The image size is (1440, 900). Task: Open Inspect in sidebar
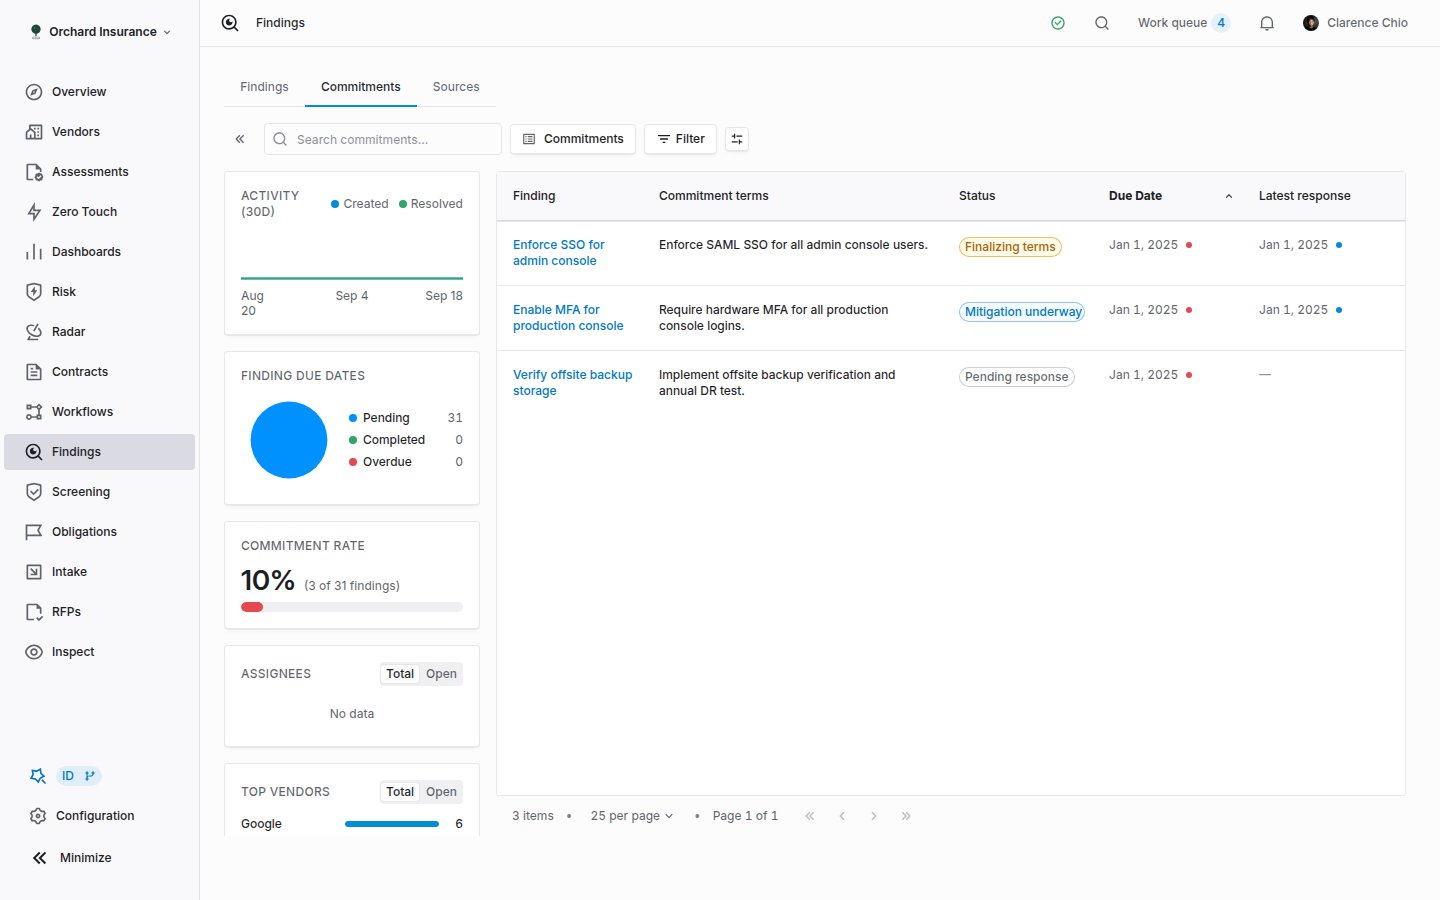pos(99,652)
